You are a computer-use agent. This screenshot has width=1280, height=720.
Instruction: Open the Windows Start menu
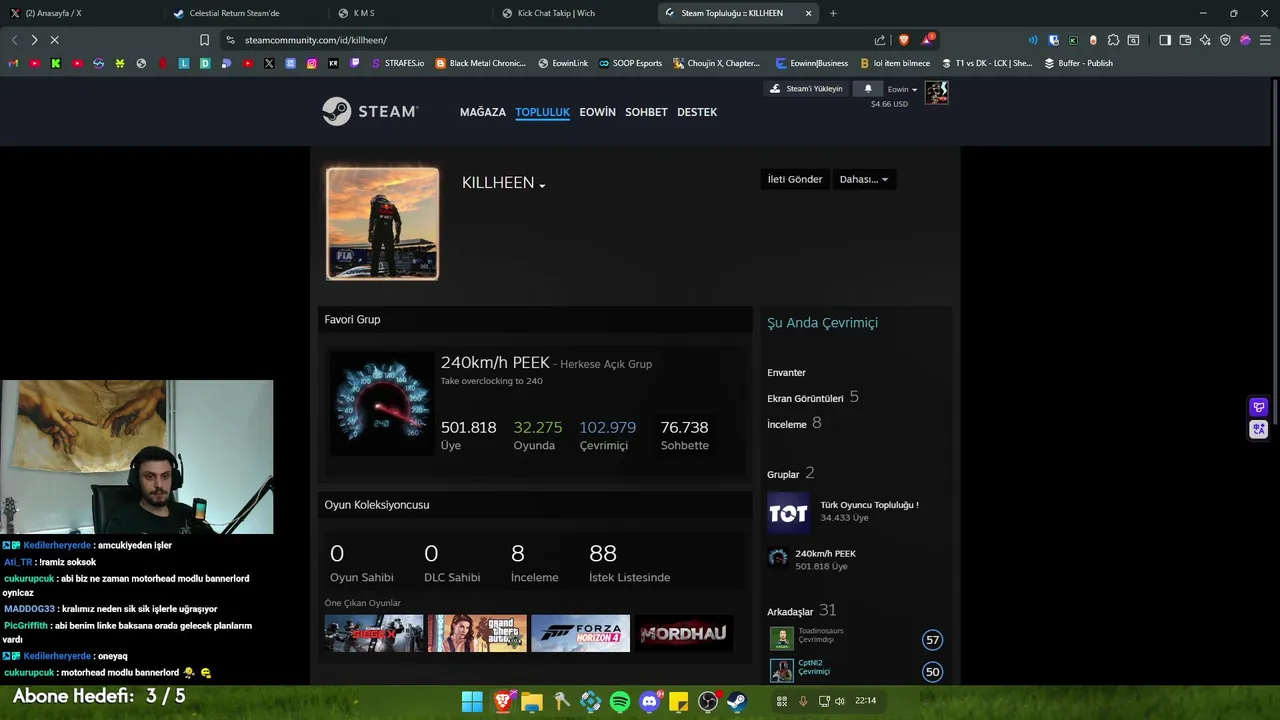(x=472, y=701)
